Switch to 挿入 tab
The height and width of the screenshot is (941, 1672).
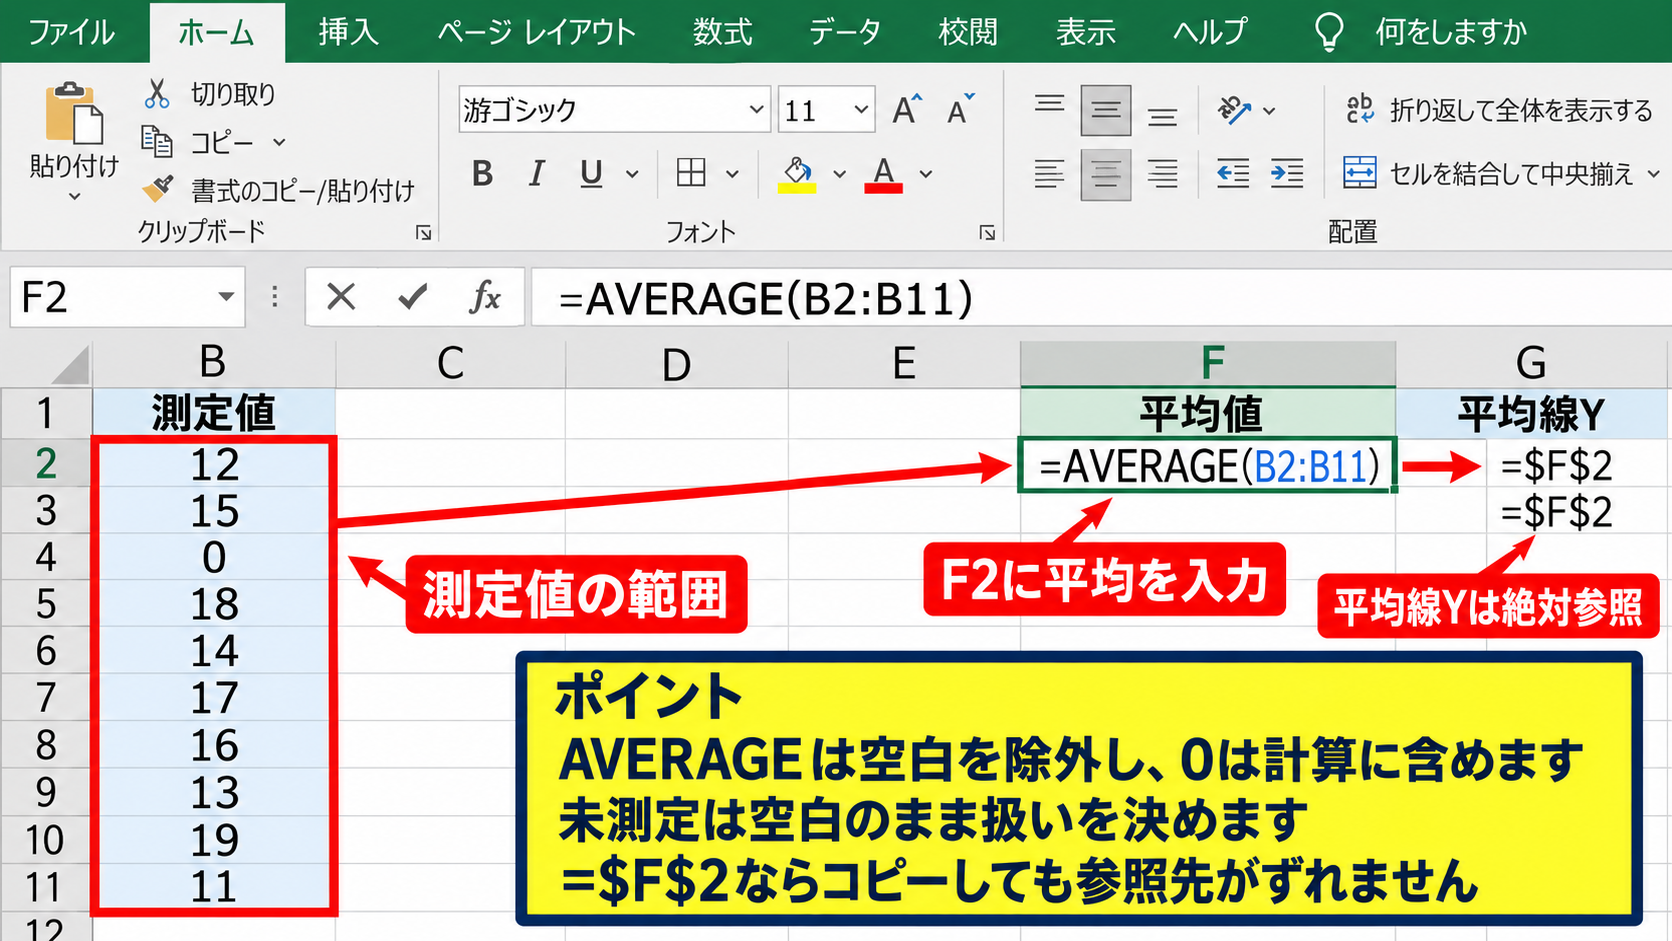348,32
